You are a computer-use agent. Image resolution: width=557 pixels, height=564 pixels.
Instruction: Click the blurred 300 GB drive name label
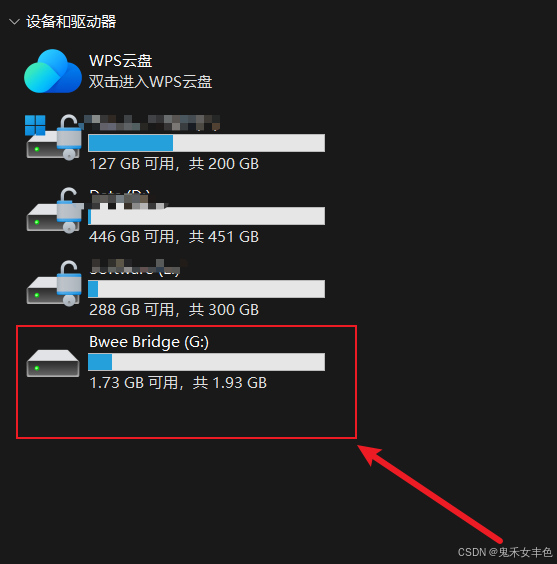click(138, 267)
